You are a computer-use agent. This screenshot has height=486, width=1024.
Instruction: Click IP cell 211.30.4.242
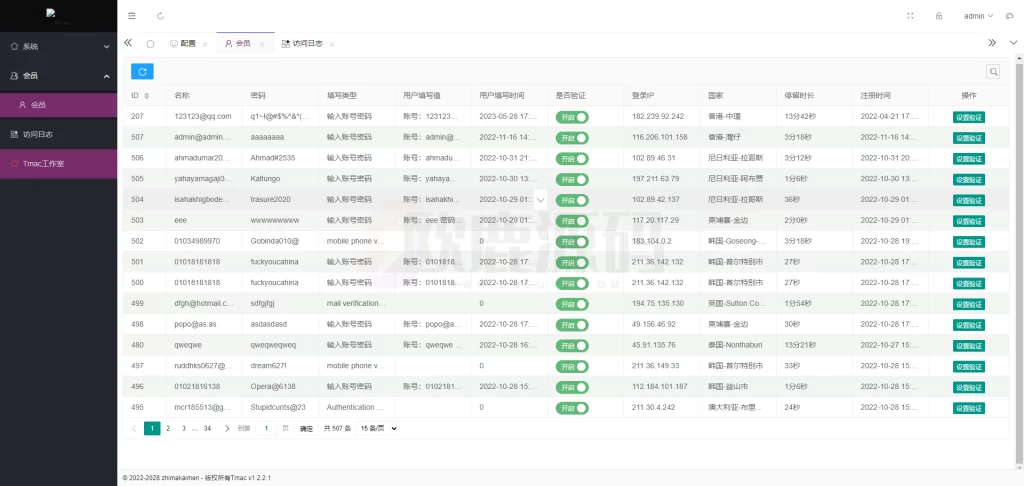[654, 407]
